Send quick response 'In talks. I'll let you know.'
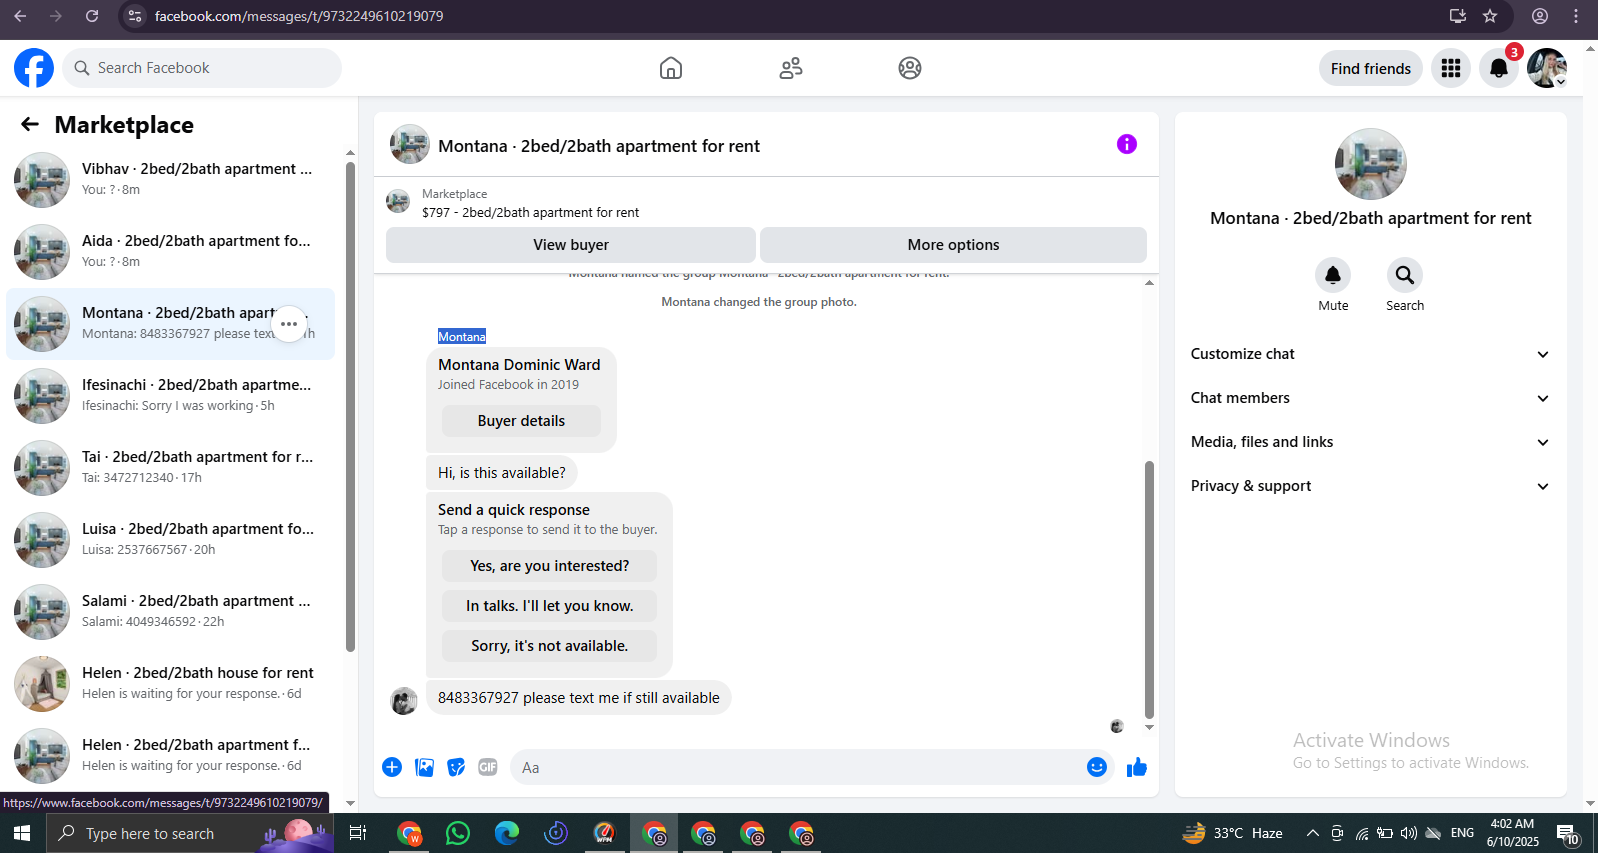 point(549,606)
